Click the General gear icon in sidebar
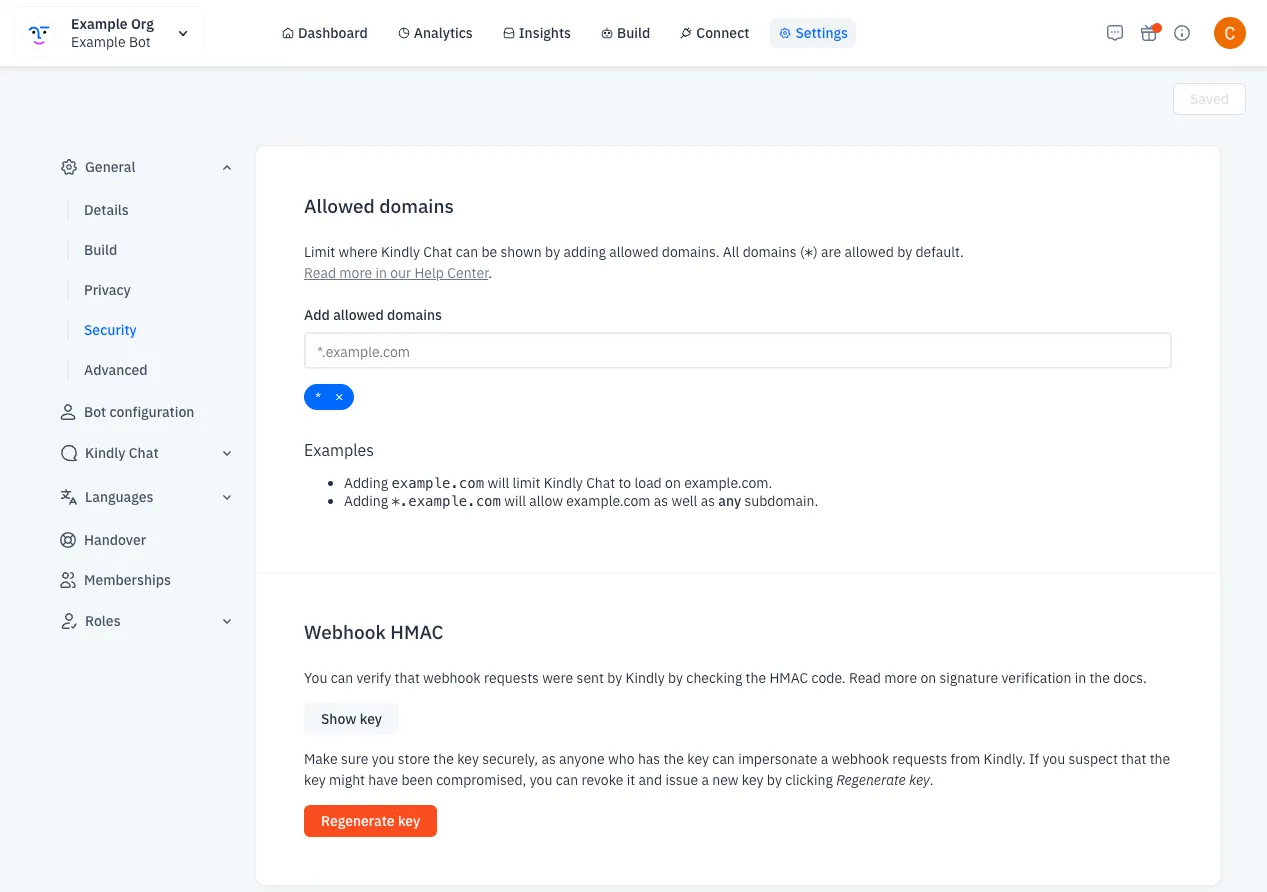The image size is (1267, 892). 68,167
